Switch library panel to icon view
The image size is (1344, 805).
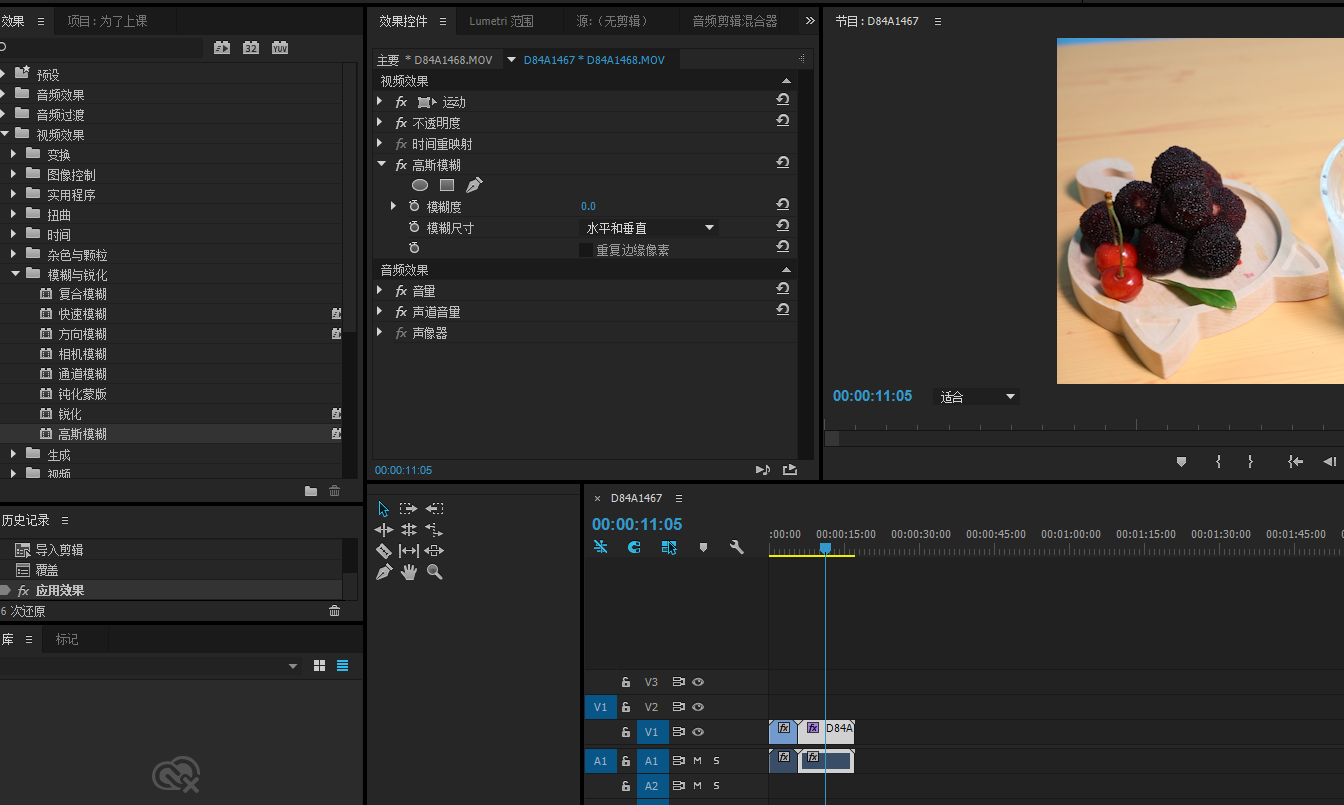point(320,666)
